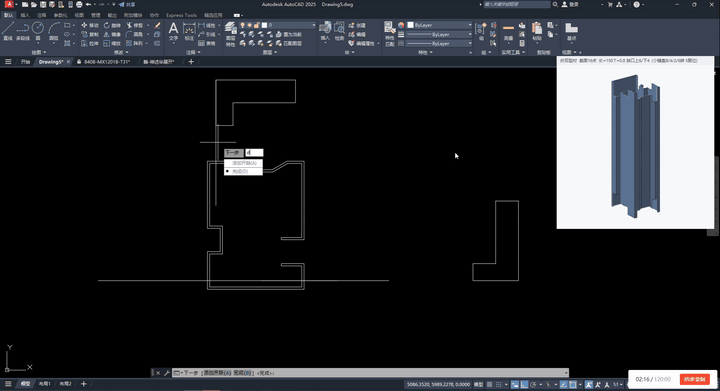This screenshot has height=391, width=720.
Task: Toggle polar tracking in status bar
Action: click(533, 385)
